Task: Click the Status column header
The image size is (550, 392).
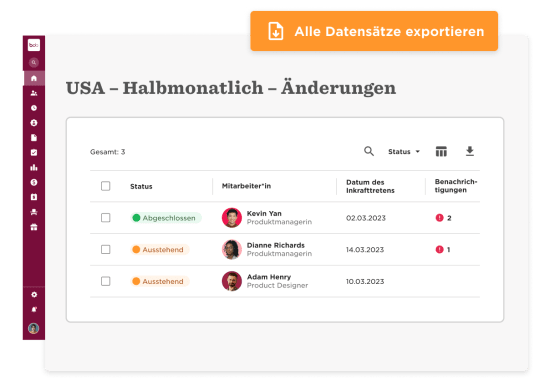Action: (141, 186)
